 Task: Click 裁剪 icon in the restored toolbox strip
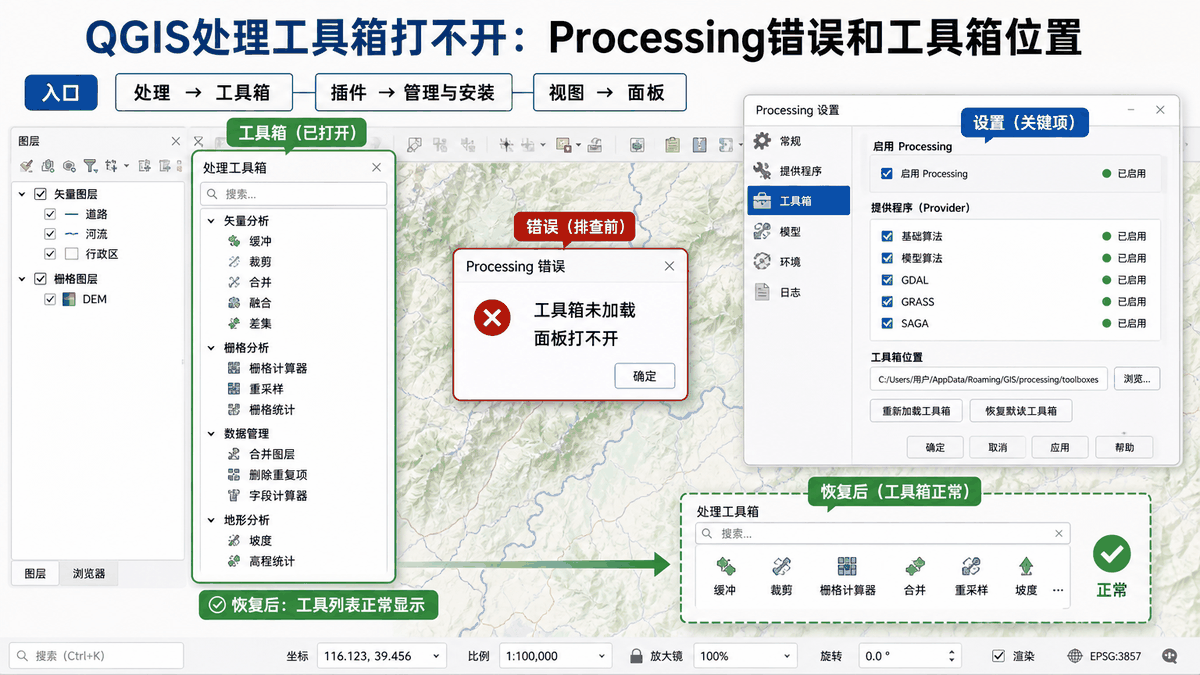coord(781,566)
